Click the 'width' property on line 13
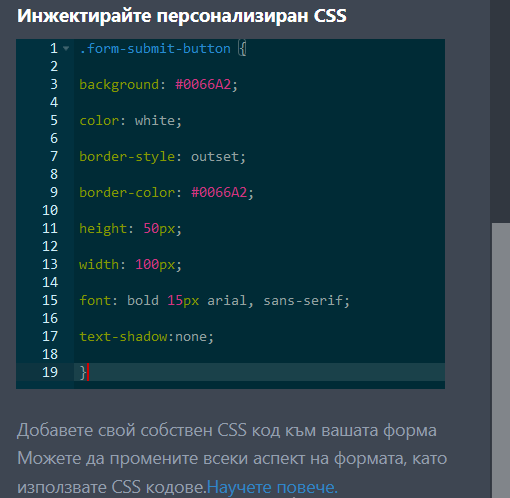The width and height of the screenshot is (510, 498). pyautogui.click(x=99, y=265)
